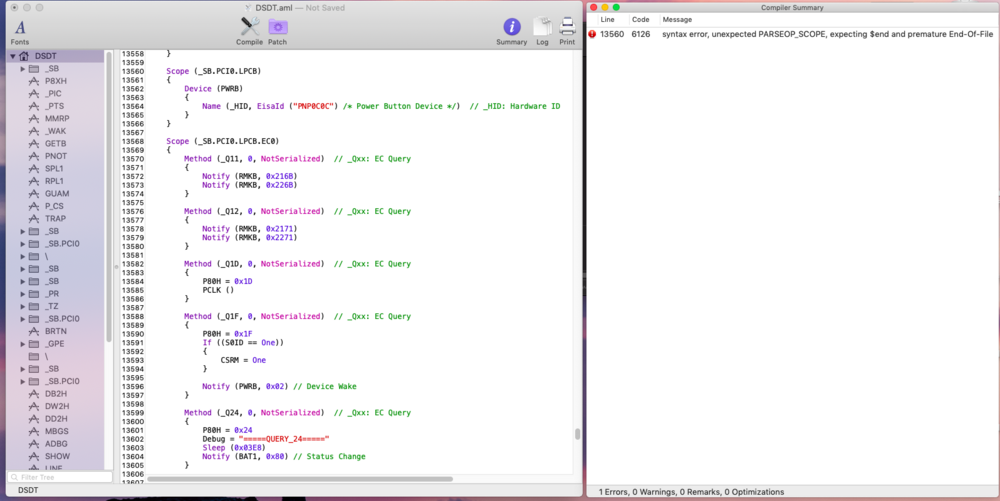The image size is (1000, 501).
Task: Click the code editor vertical scrollbar
Action: click(576, 434)
